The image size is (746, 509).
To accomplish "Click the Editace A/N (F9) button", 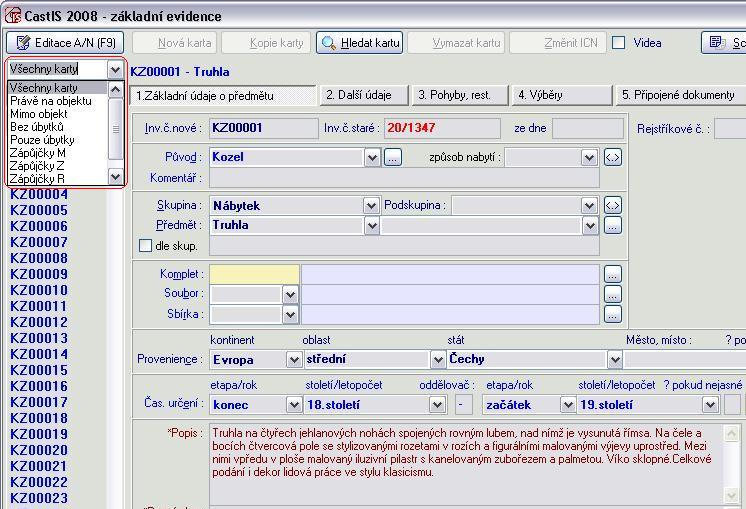I will tap(65, 43).
